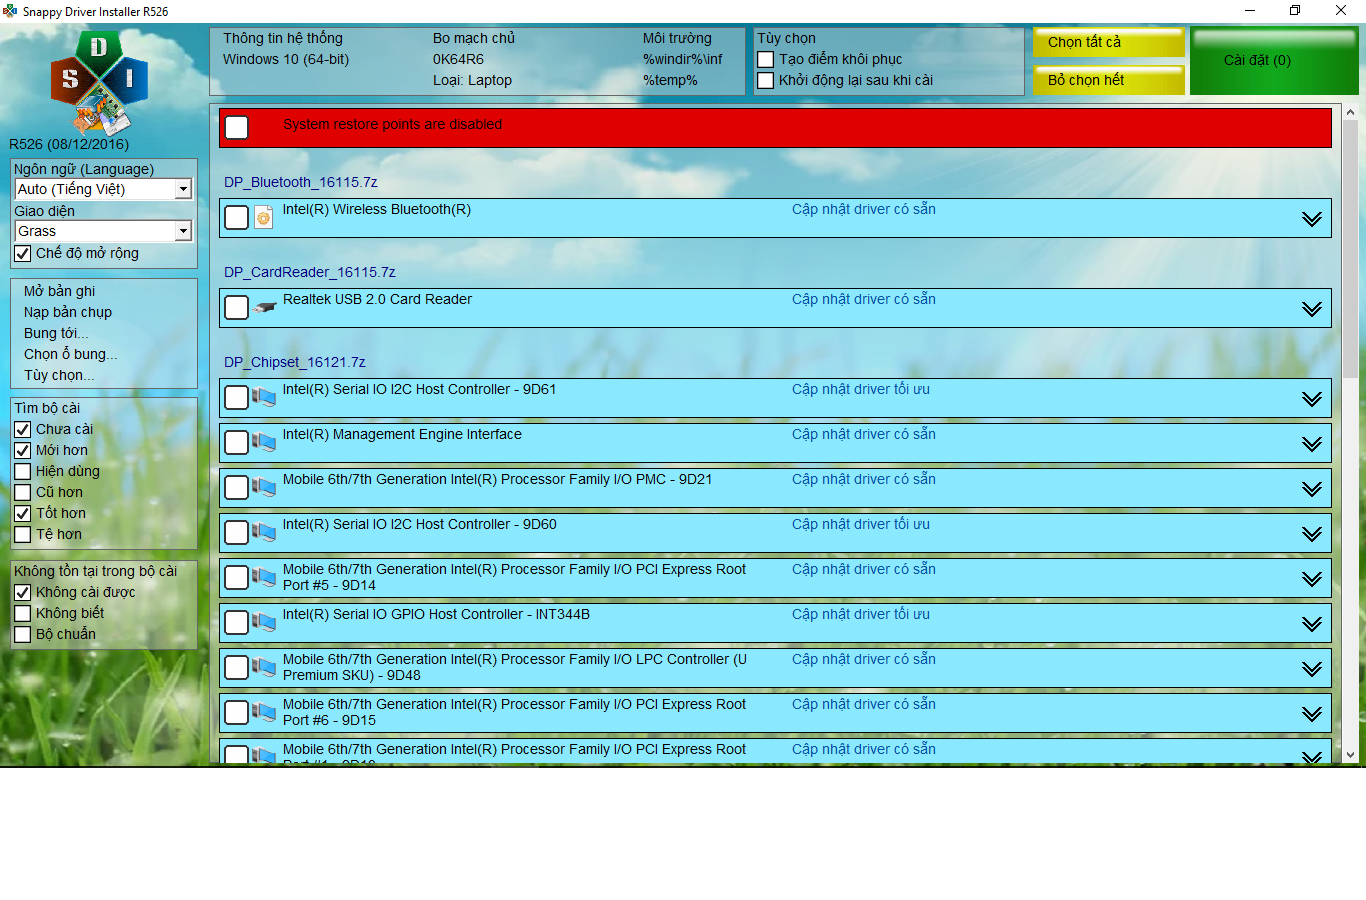Check the Cũ hơn filter

[x=23, y=493]
